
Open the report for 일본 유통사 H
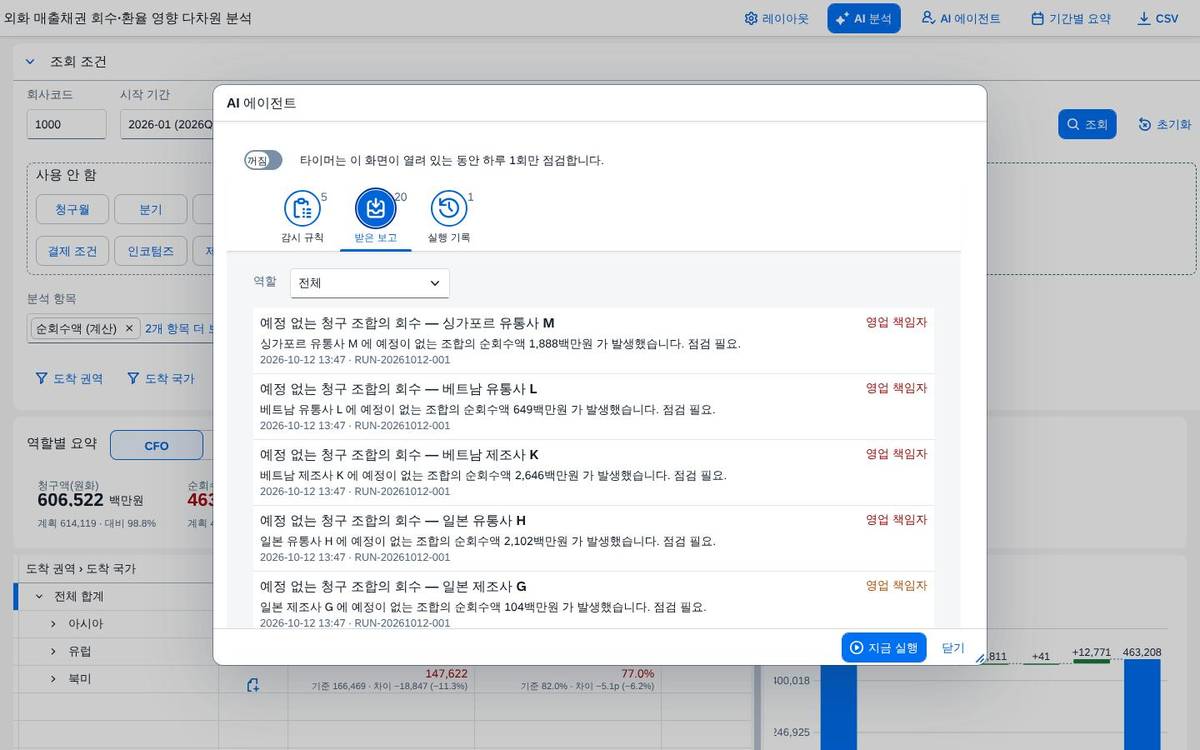point(593,538)
